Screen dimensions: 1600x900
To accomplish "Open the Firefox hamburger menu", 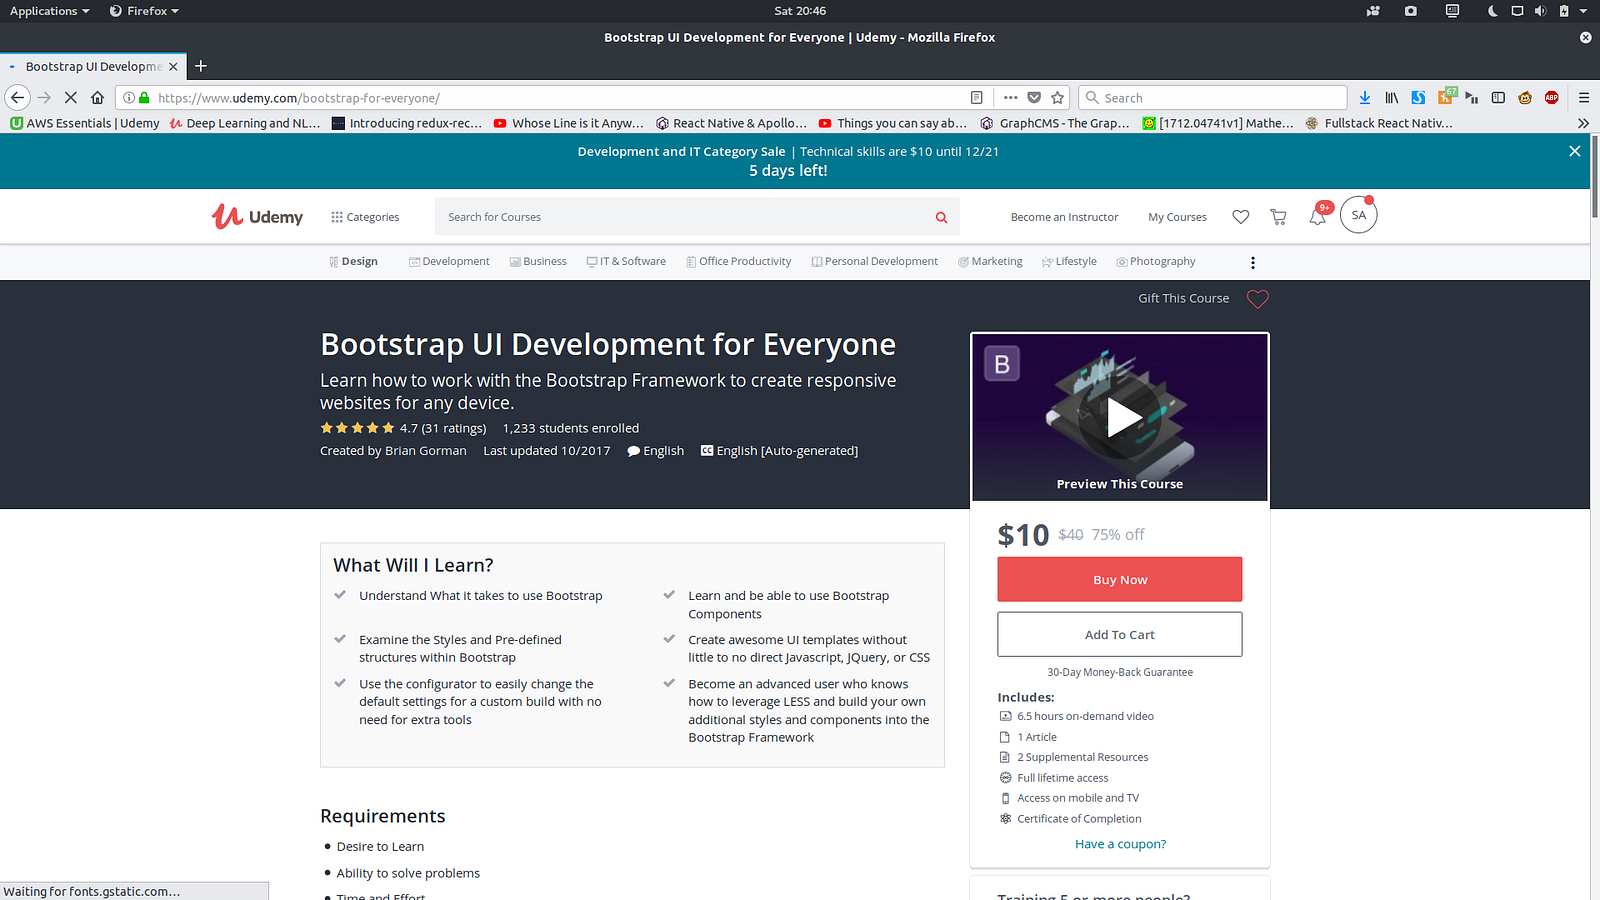I will 1584,97.
